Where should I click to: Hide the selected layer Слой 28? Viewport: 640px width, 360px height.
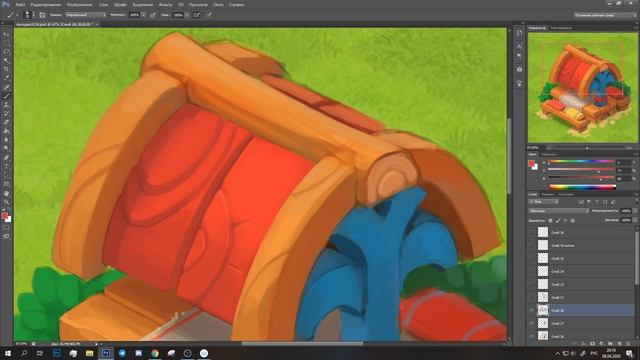[x=531, y=310]
